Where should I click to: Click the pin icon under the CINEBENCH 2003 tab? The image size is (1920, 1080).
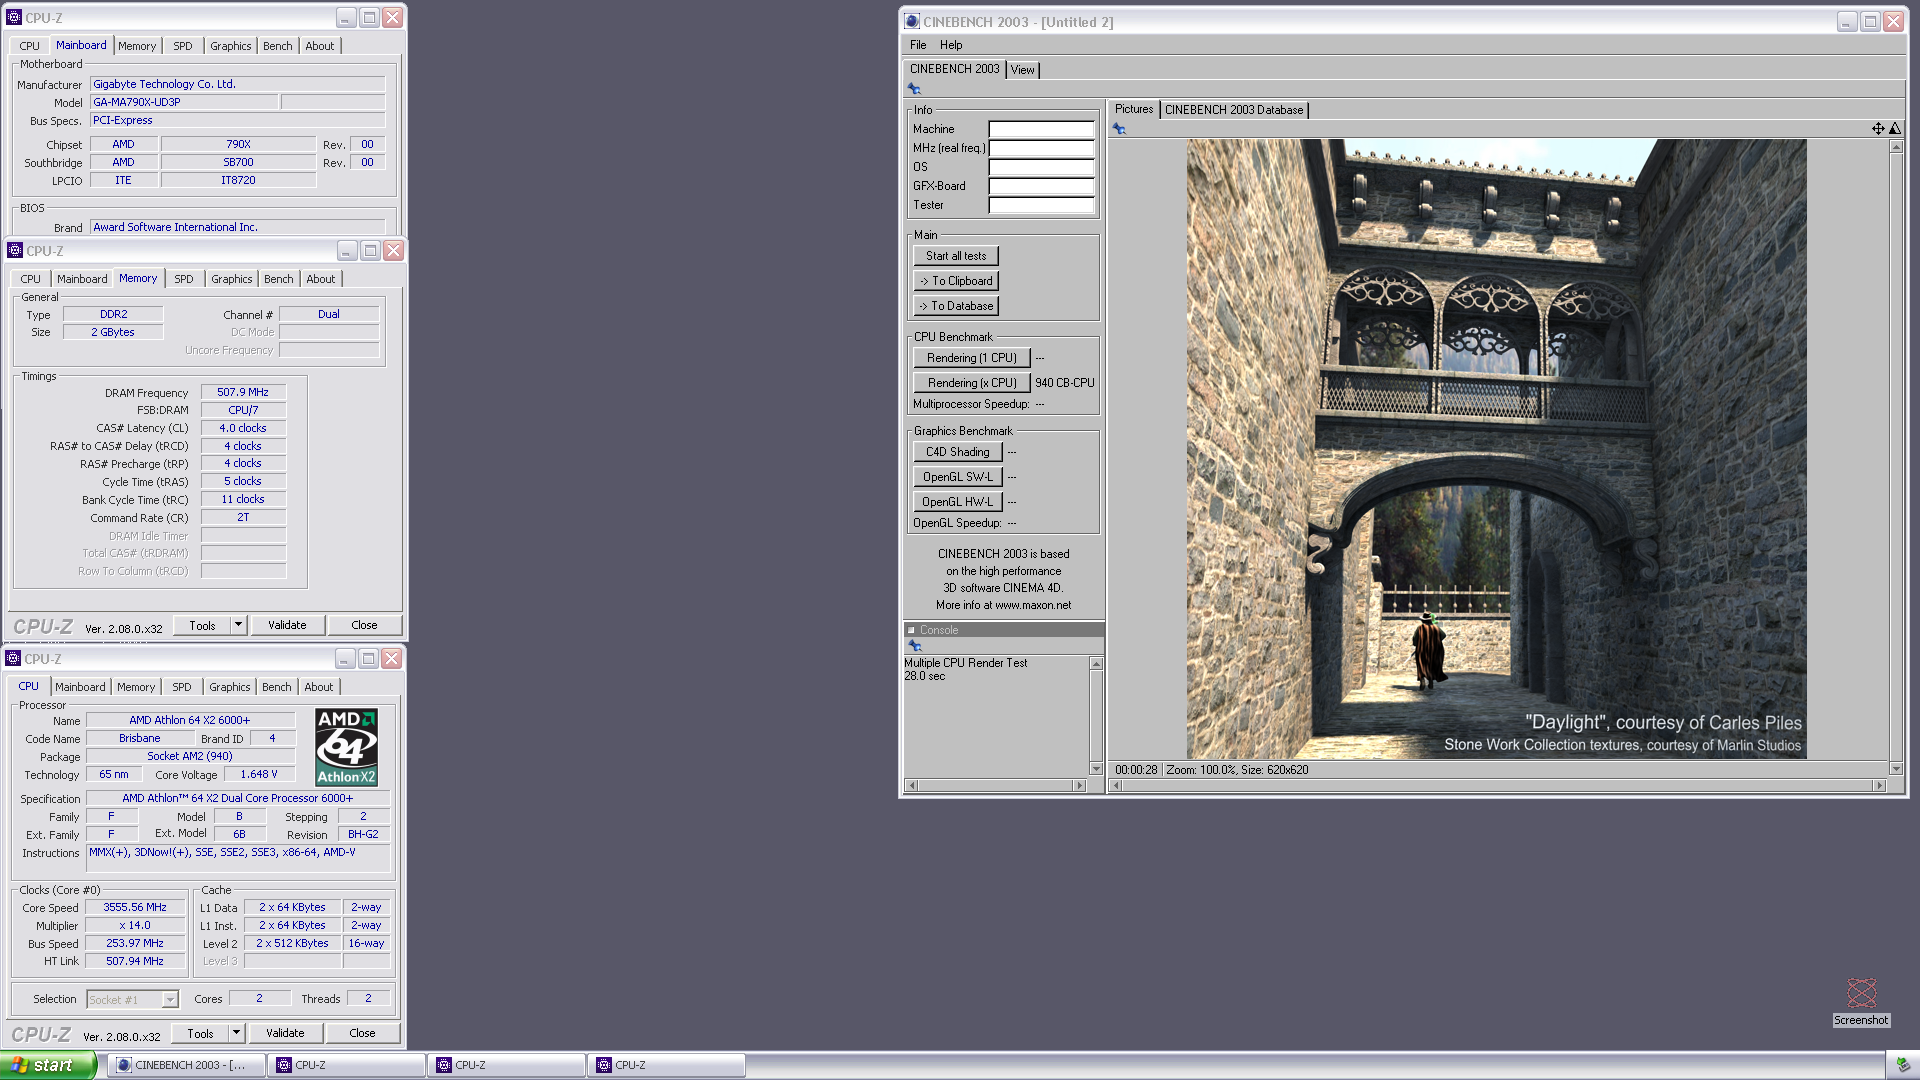point(914,89)
